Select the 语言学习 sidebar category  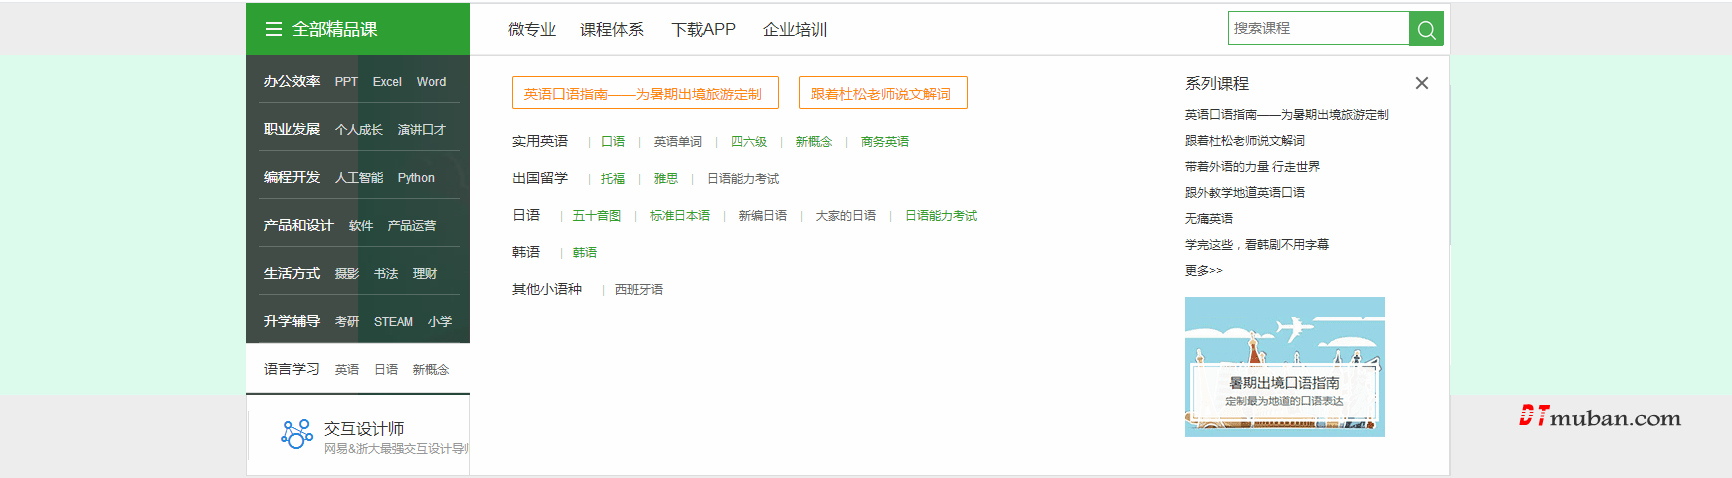pyautogui.click(x=292, y=369)
